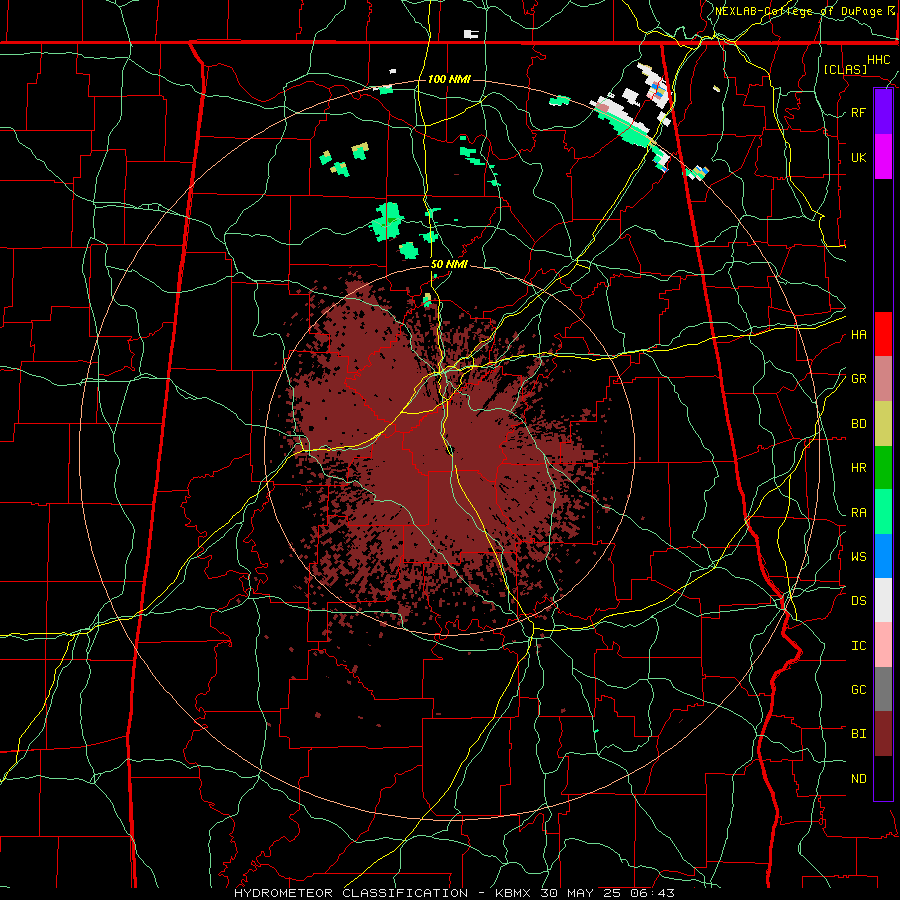Click the 06:43 timestamp

652,893
